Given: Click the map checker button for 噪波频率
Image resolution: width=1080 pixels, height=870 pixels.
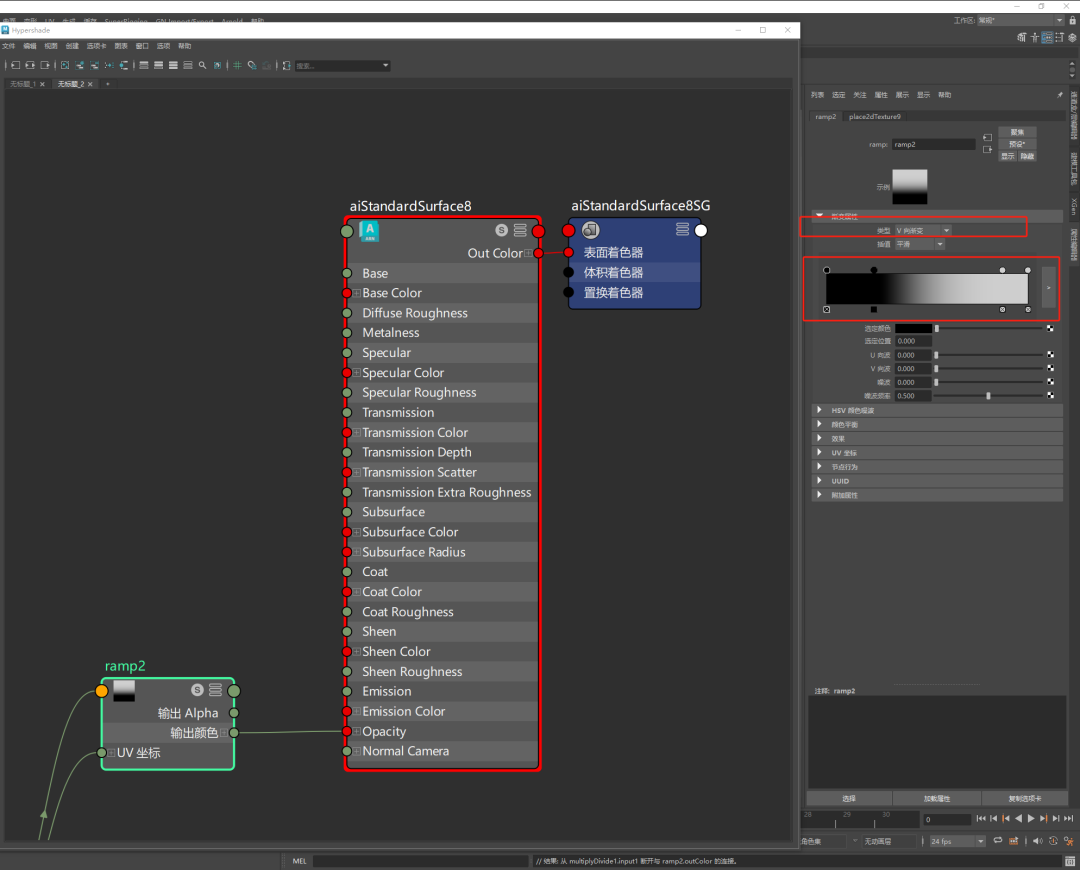Looking at the screenshot, I should [x=1050, y=395].
